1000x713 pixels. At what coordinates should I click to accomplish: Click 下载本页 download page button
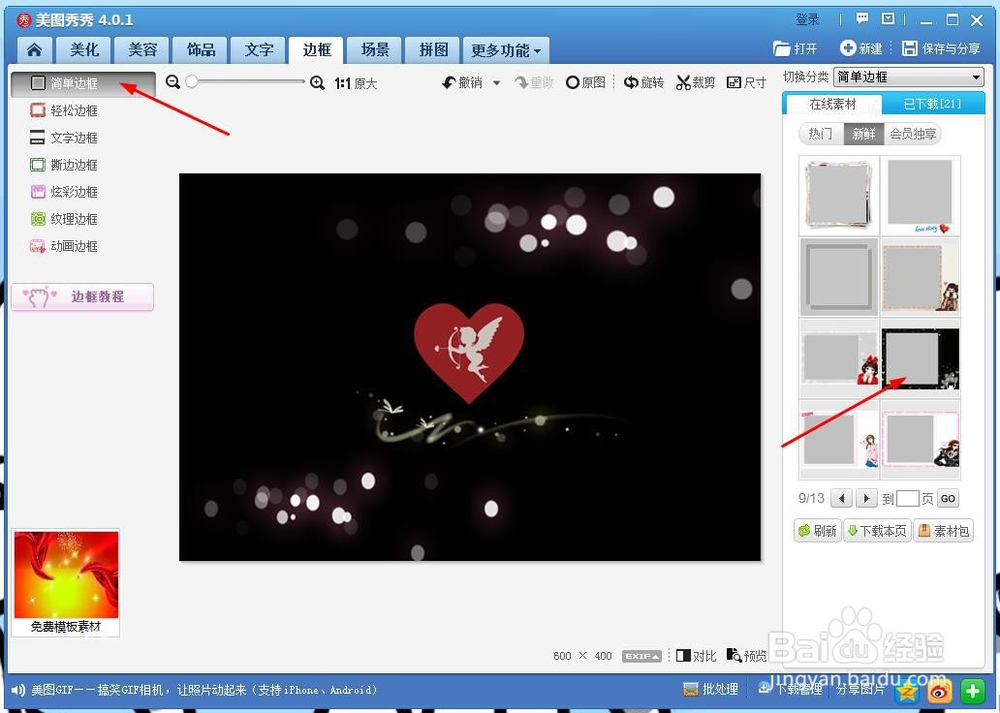[877, 531]
